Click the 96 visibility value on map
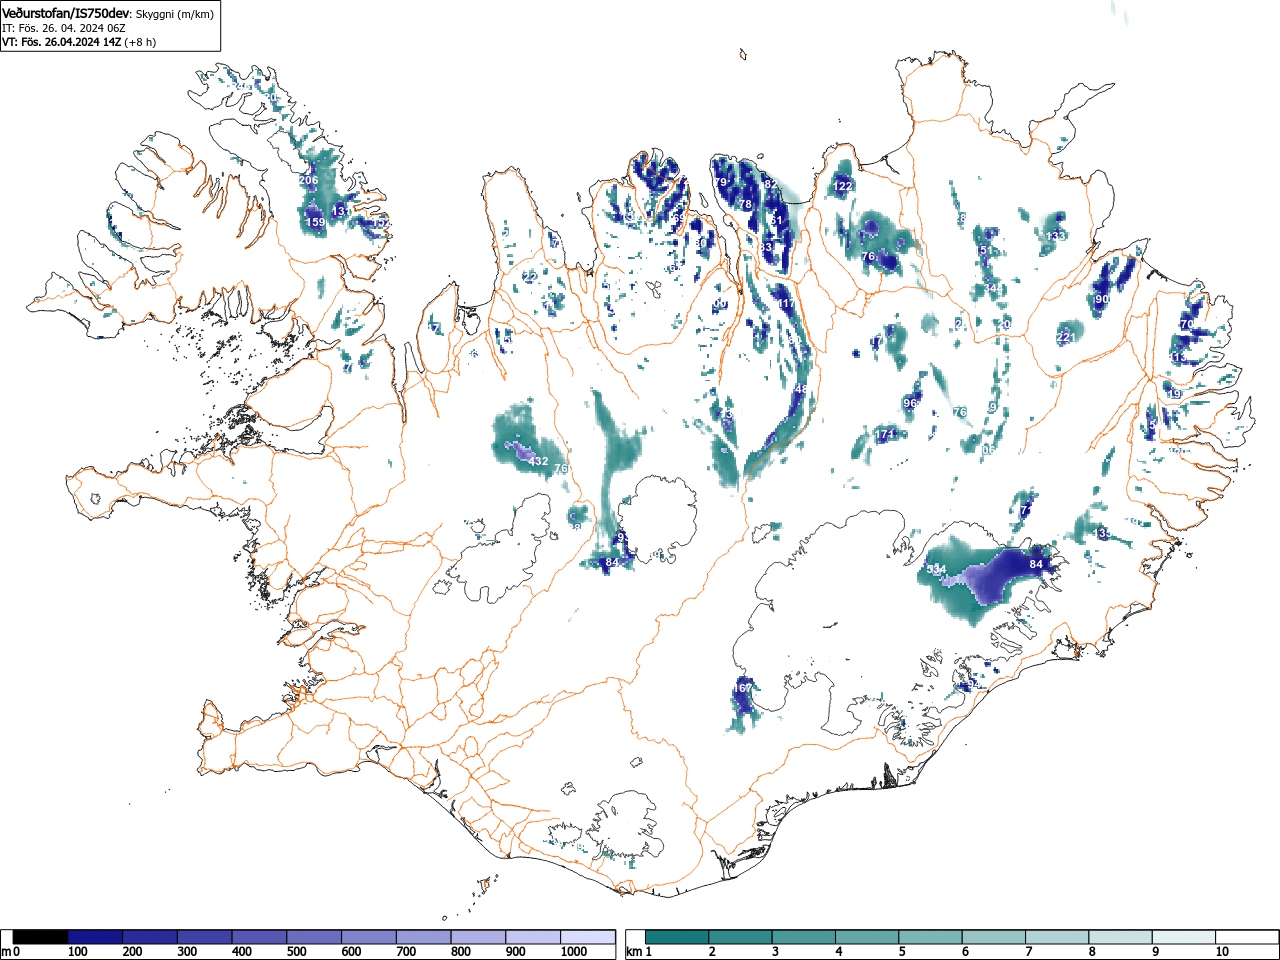This screenshot has height=960, width=1280. 910,404
